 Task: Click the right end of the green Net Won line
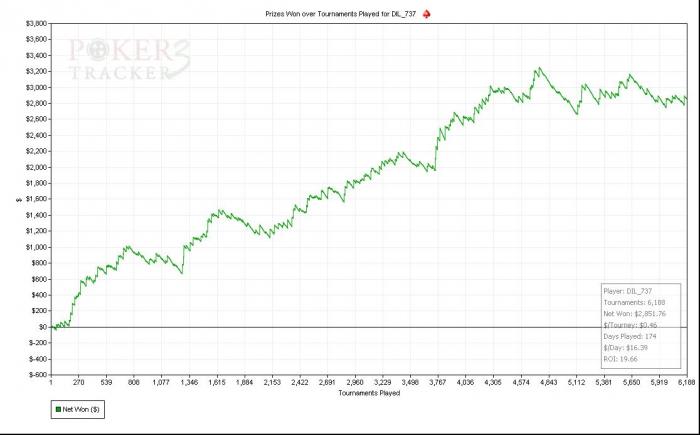[x=687, y=99]
